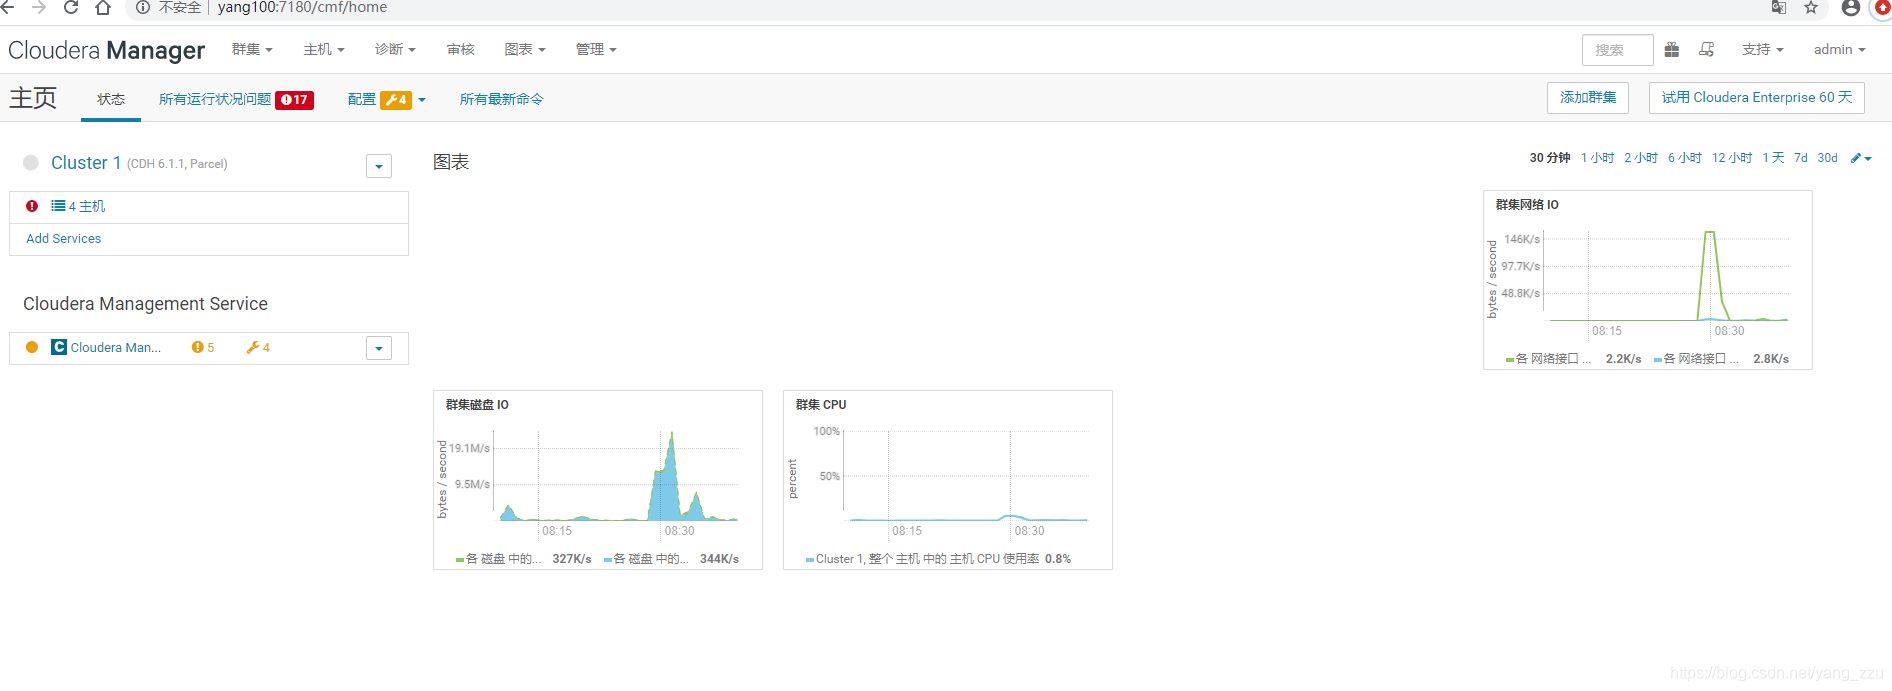Open the 群集 menu
The width and height of the screenshot is (1892, 691).
(252, 49)
